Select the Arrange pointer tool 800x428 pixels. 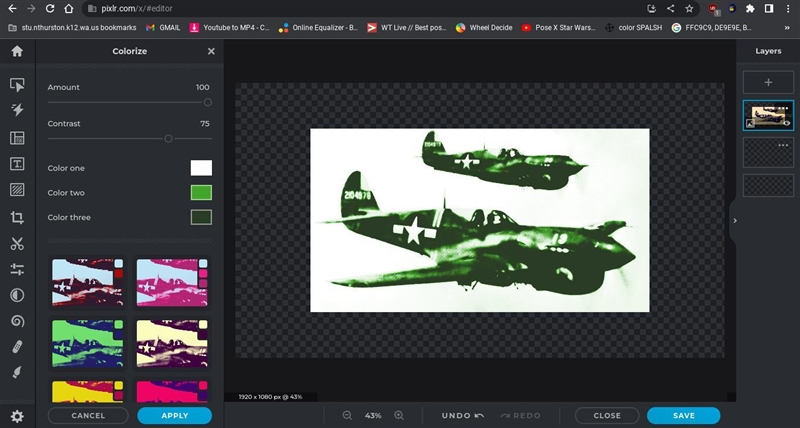click(17, 85)
